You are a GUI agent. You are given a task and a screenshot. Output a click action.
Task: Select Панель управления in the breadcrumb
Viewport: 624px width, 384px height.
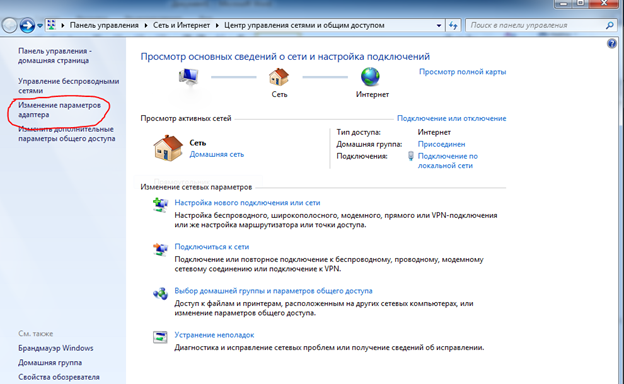104,25
